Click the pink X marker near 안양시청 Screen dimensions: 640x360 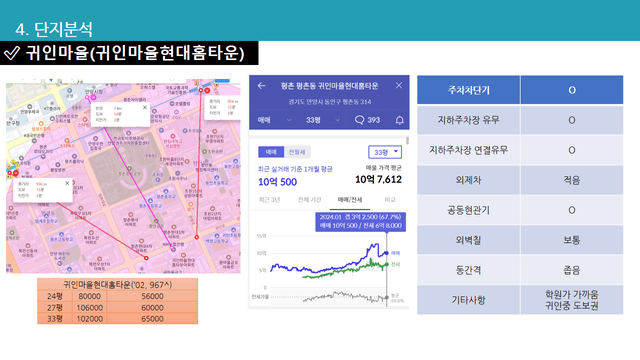(93, 98)
